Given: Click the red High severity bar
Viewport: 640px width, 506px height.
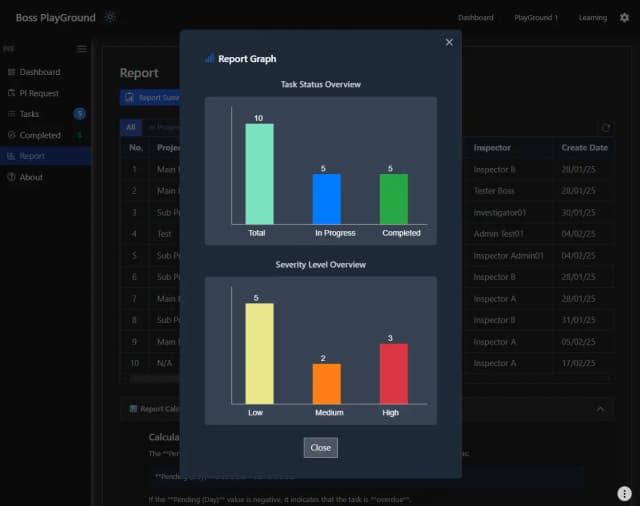Looking at the screenshot, I should pos(393,373).
